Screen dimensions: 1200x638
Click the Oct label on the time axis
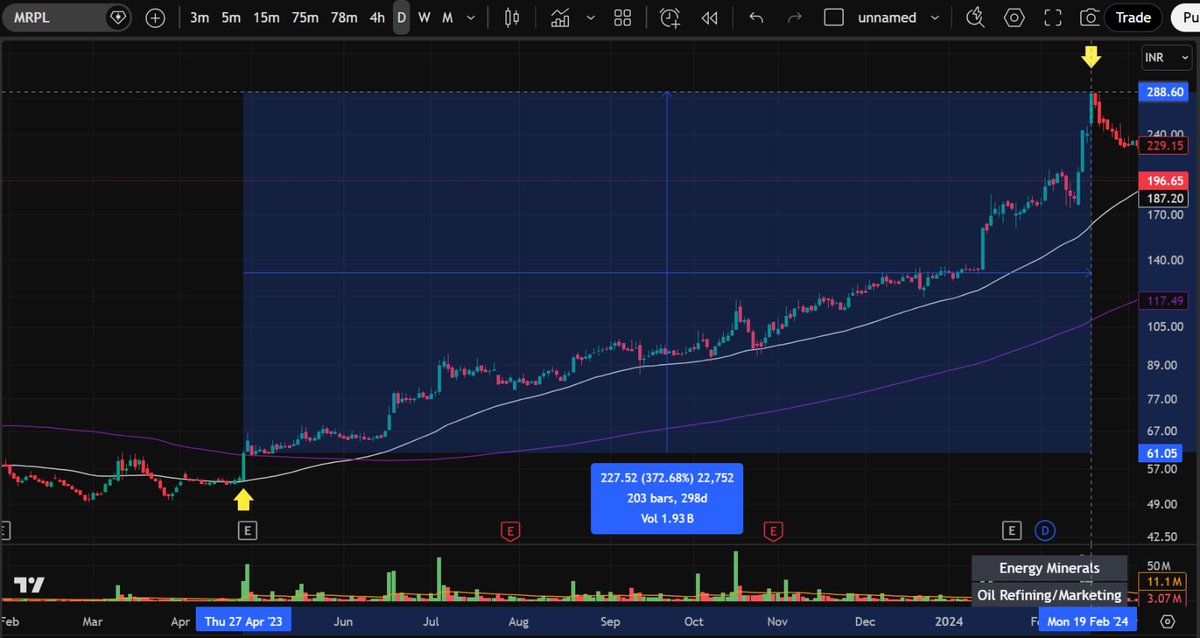click(x=693, y=621)
